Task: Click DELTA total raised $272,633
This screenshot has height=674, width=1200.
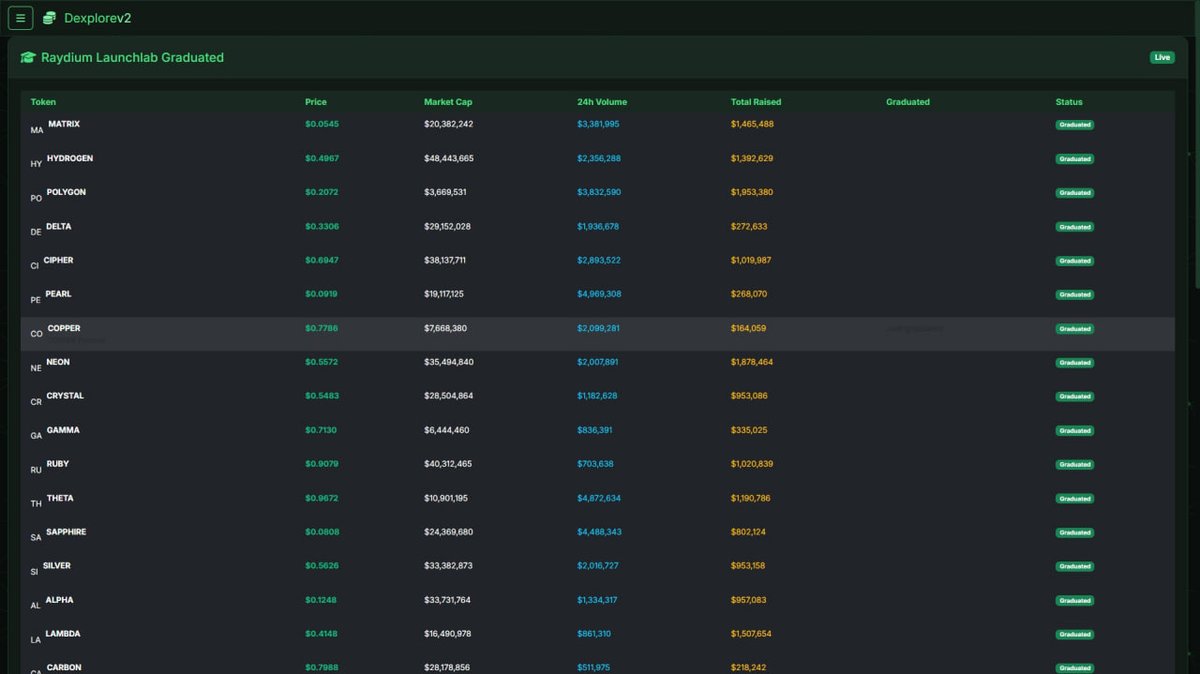Action: 749,226
